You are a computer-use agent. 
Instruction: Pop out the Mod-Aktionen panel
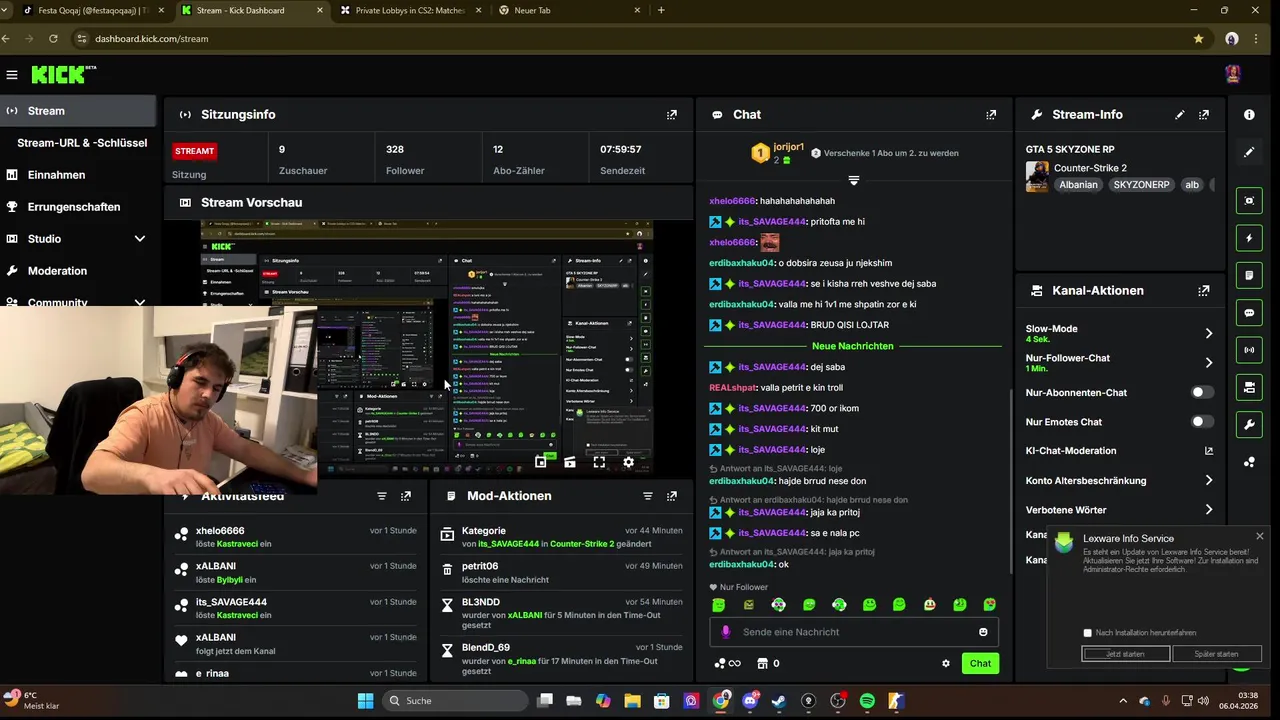tap(672, 496)
